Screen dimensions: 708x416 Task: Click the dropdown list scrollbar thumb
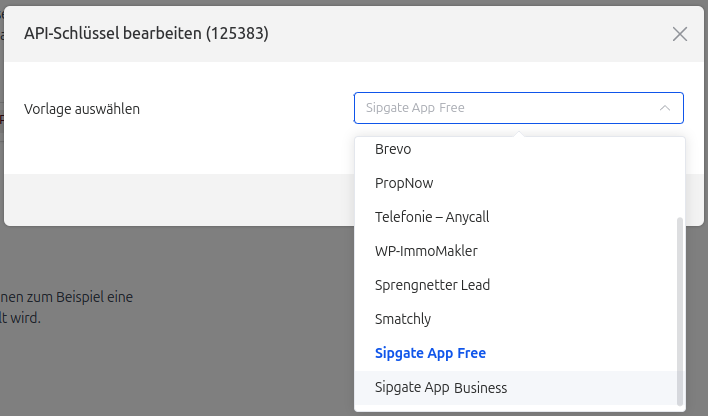coord(681,310)
